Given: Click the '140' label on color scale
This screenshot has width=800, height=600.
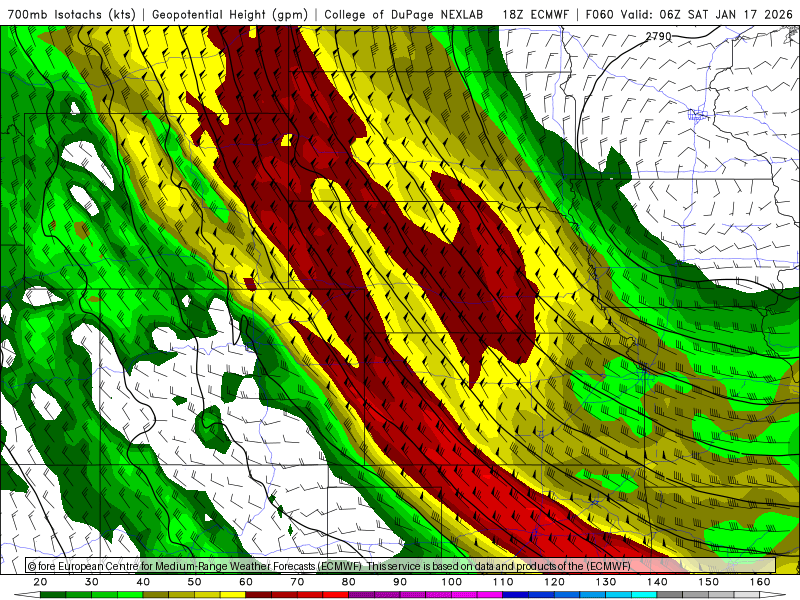Looking at the screenshot, I should click(657, 582).
